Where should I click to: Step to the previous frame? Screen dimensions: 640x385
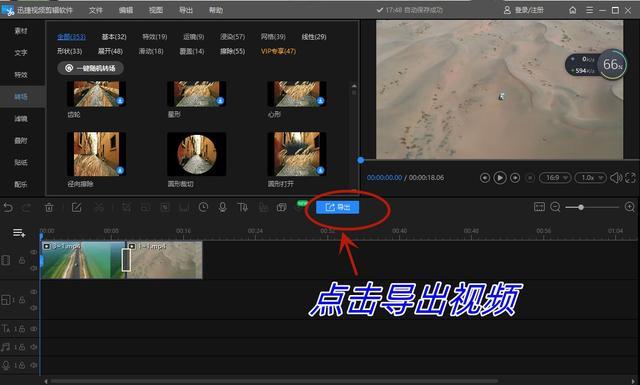[x=484, y=178]
